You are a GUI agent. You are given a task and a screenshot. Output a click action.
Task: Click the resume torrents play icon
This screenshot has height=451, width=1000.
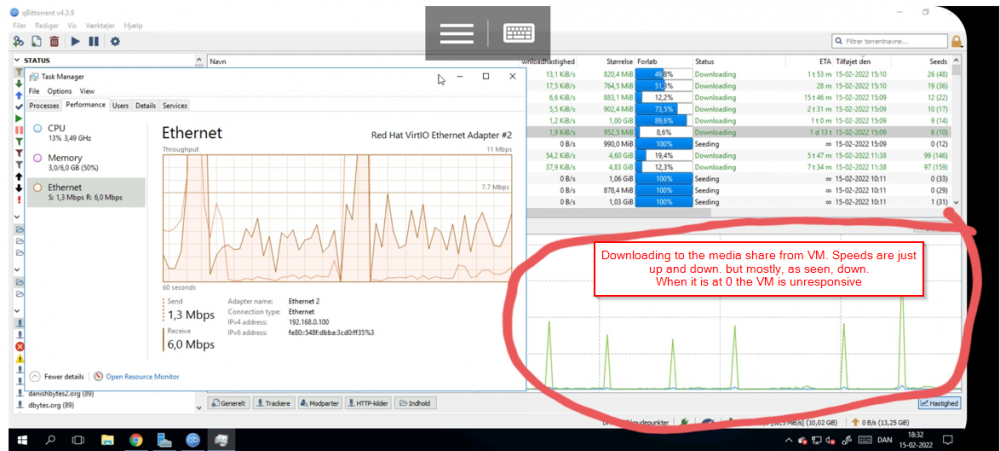[x=75, y=41]
